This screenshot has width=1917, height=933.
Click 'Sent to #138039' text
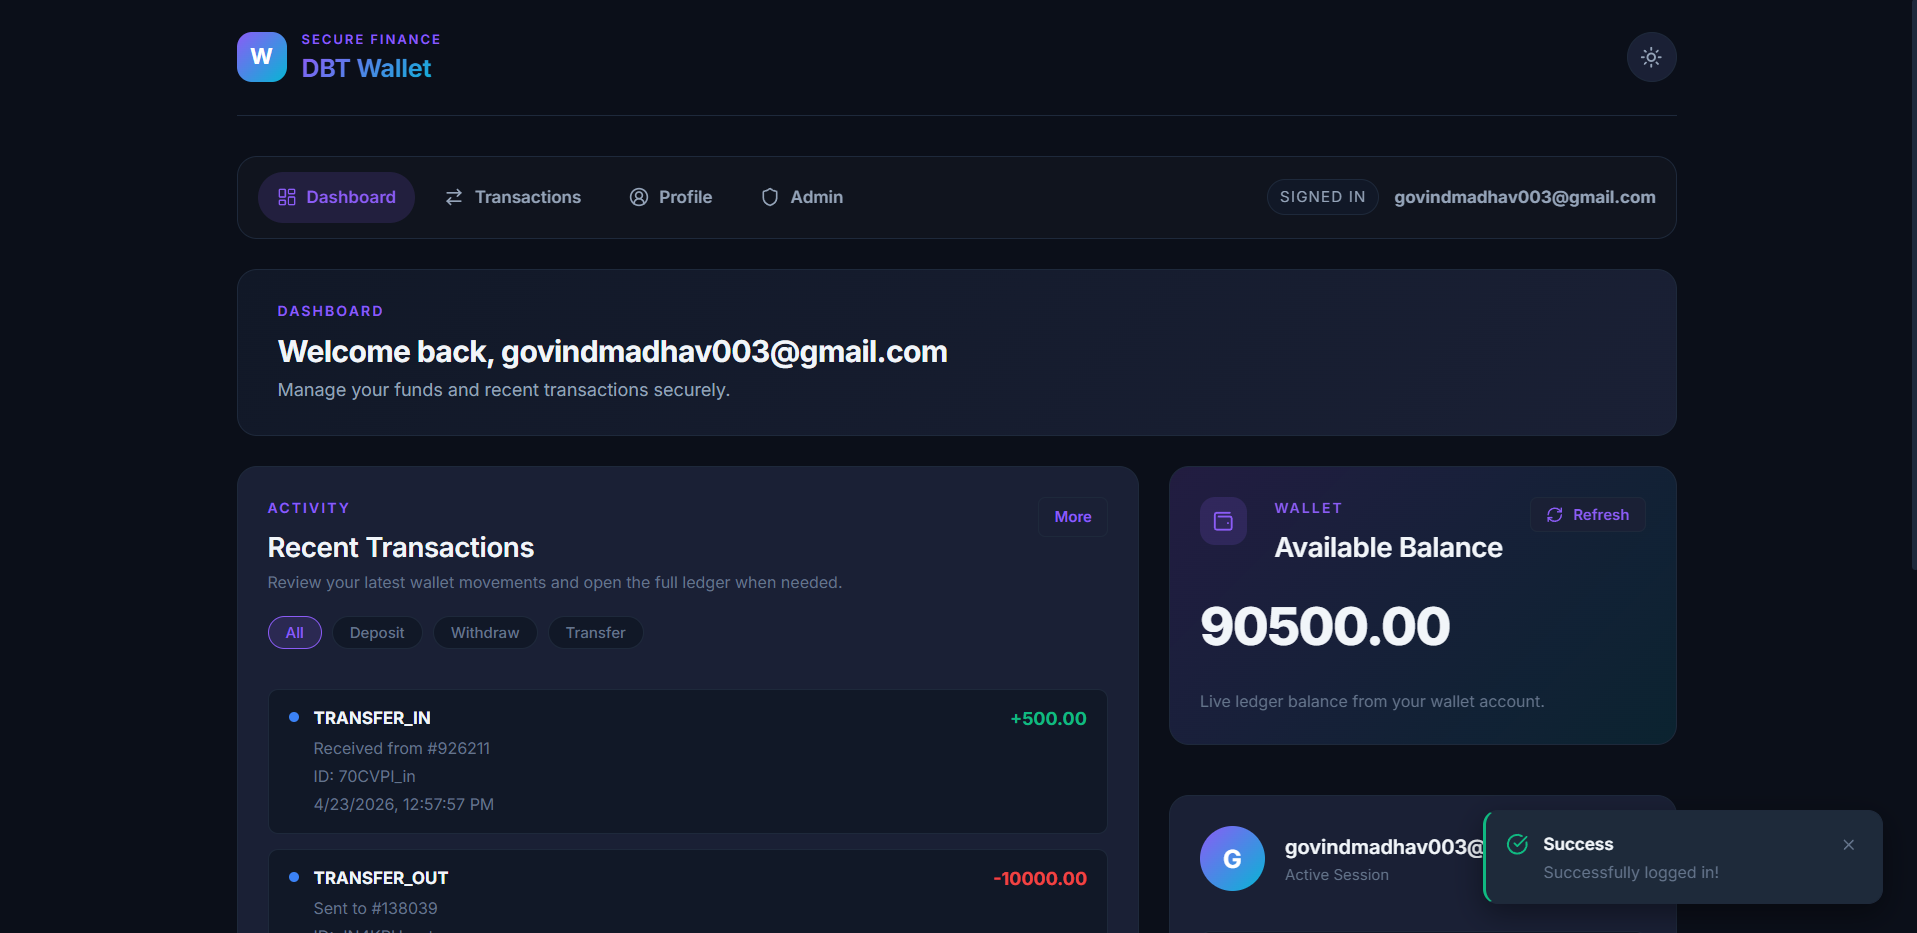(x=376, y=908)
